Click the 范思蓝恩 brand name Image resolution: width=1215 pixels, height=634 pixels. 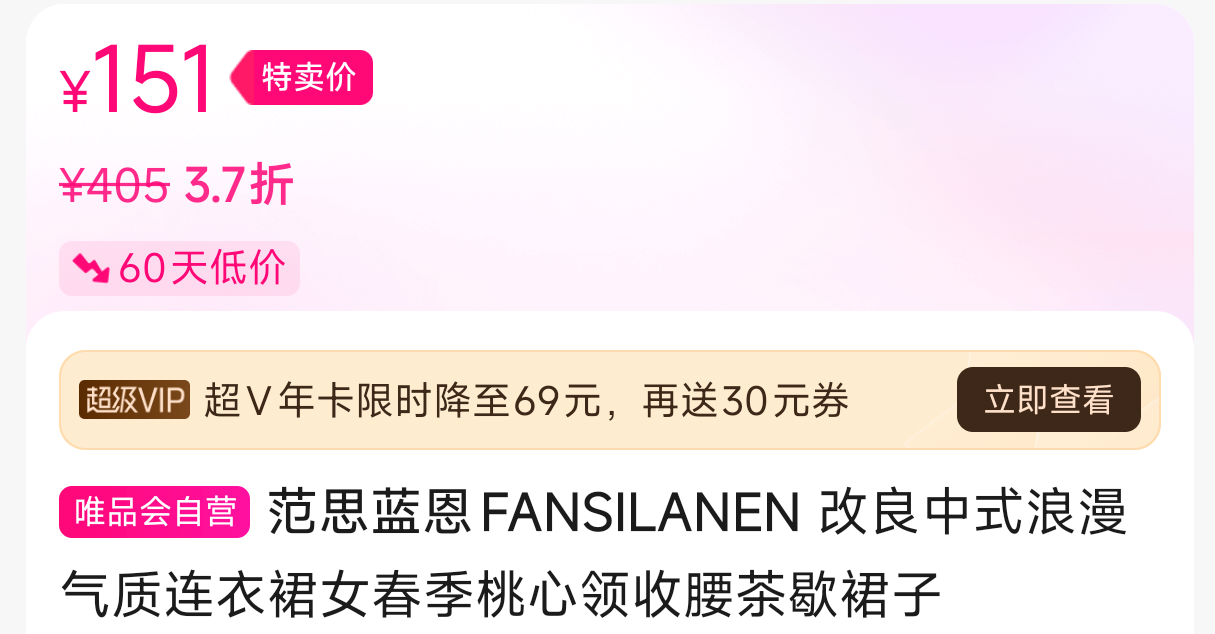click(x=369, y=513)
